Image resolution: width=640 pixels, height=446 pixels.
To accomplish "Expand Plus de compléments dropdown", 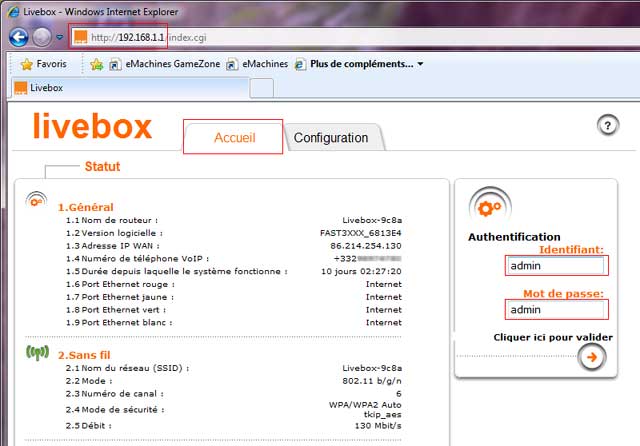I will pos(420,64).
